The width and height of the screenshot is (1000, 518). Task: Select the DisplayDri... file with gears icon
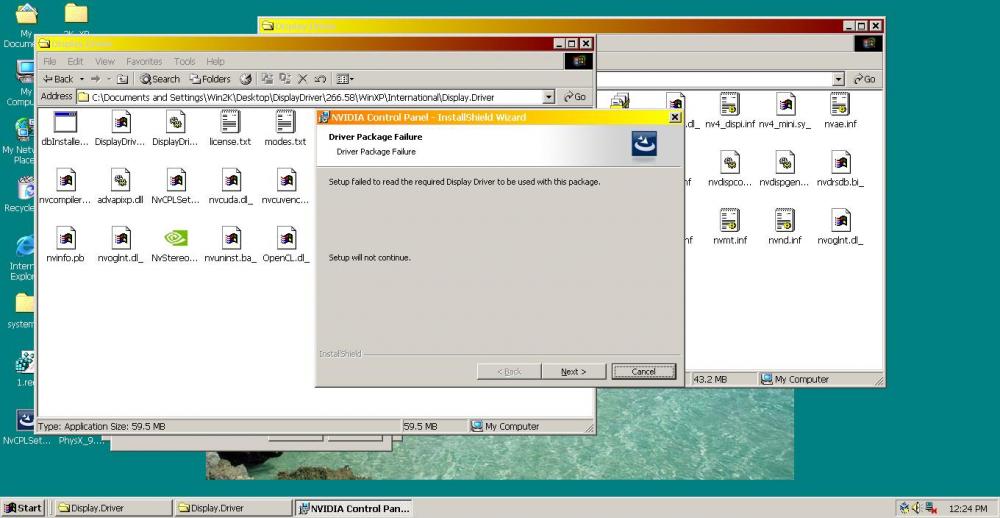(x=175, y=130)
